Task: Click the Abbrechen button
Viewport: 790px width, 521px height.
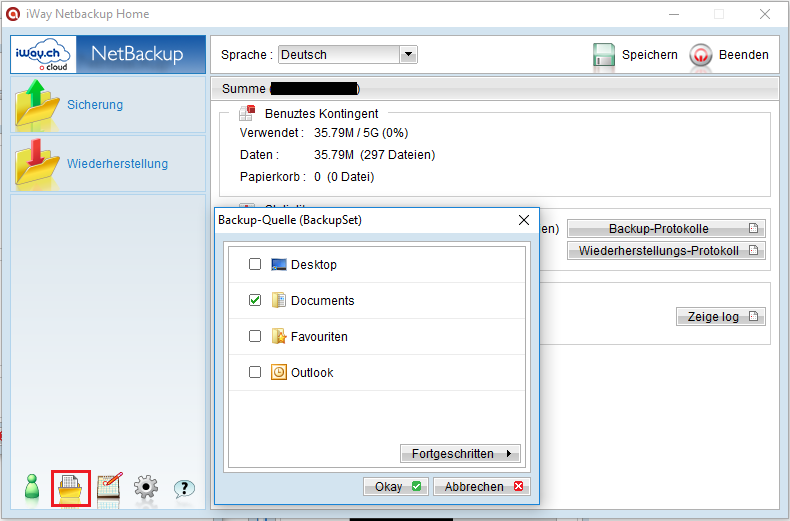Action: pyautogui.click(x=482, y=487)
